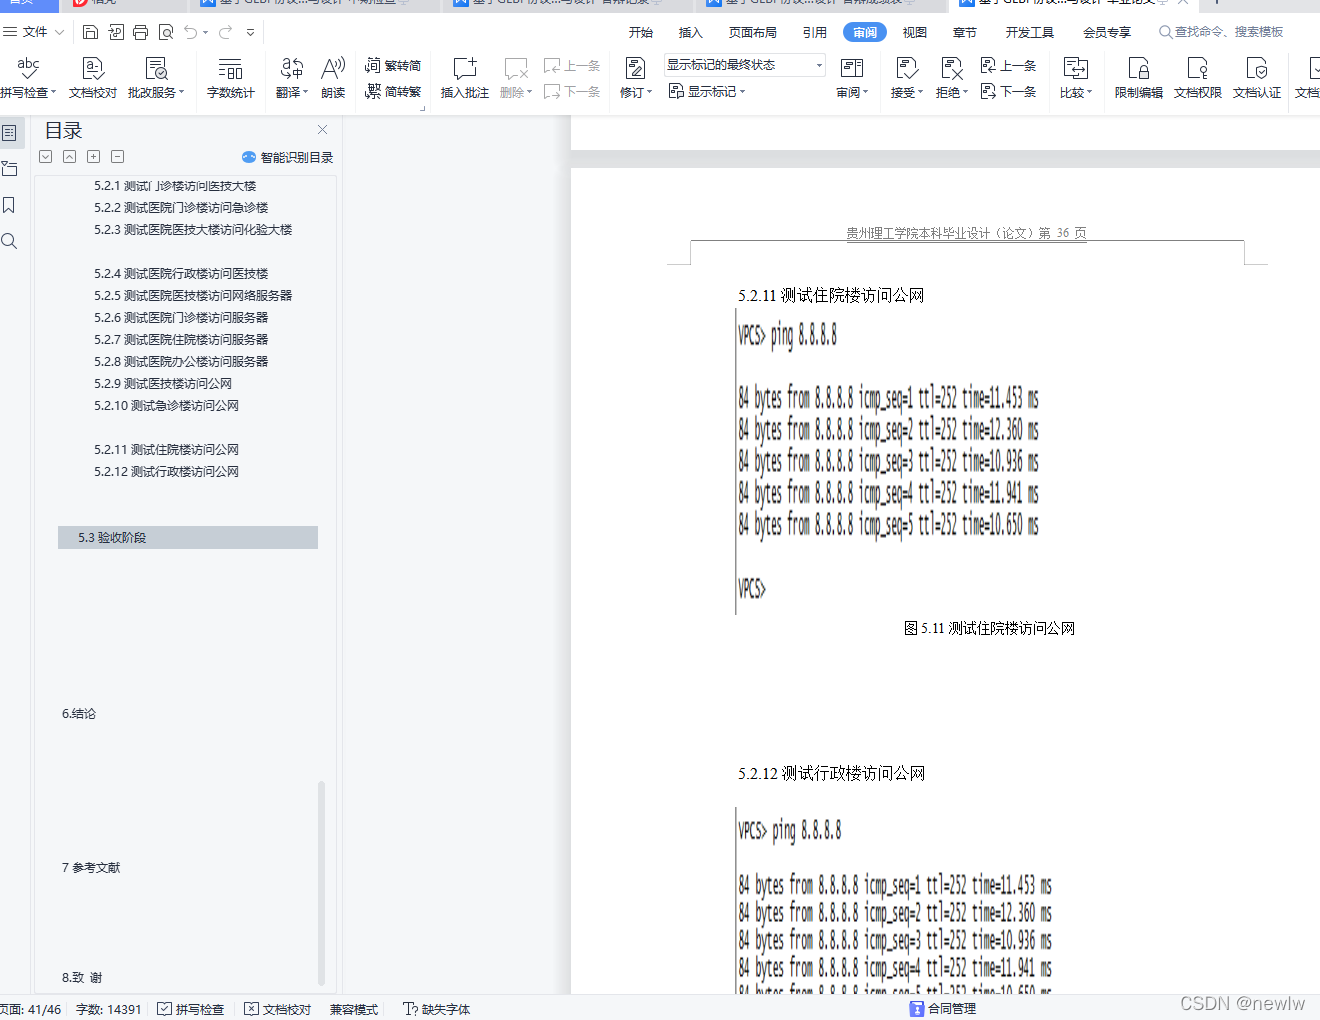The image size is (1320, 1020).
Task: Click 插入批注 insert comment
Action: [465, 78]
